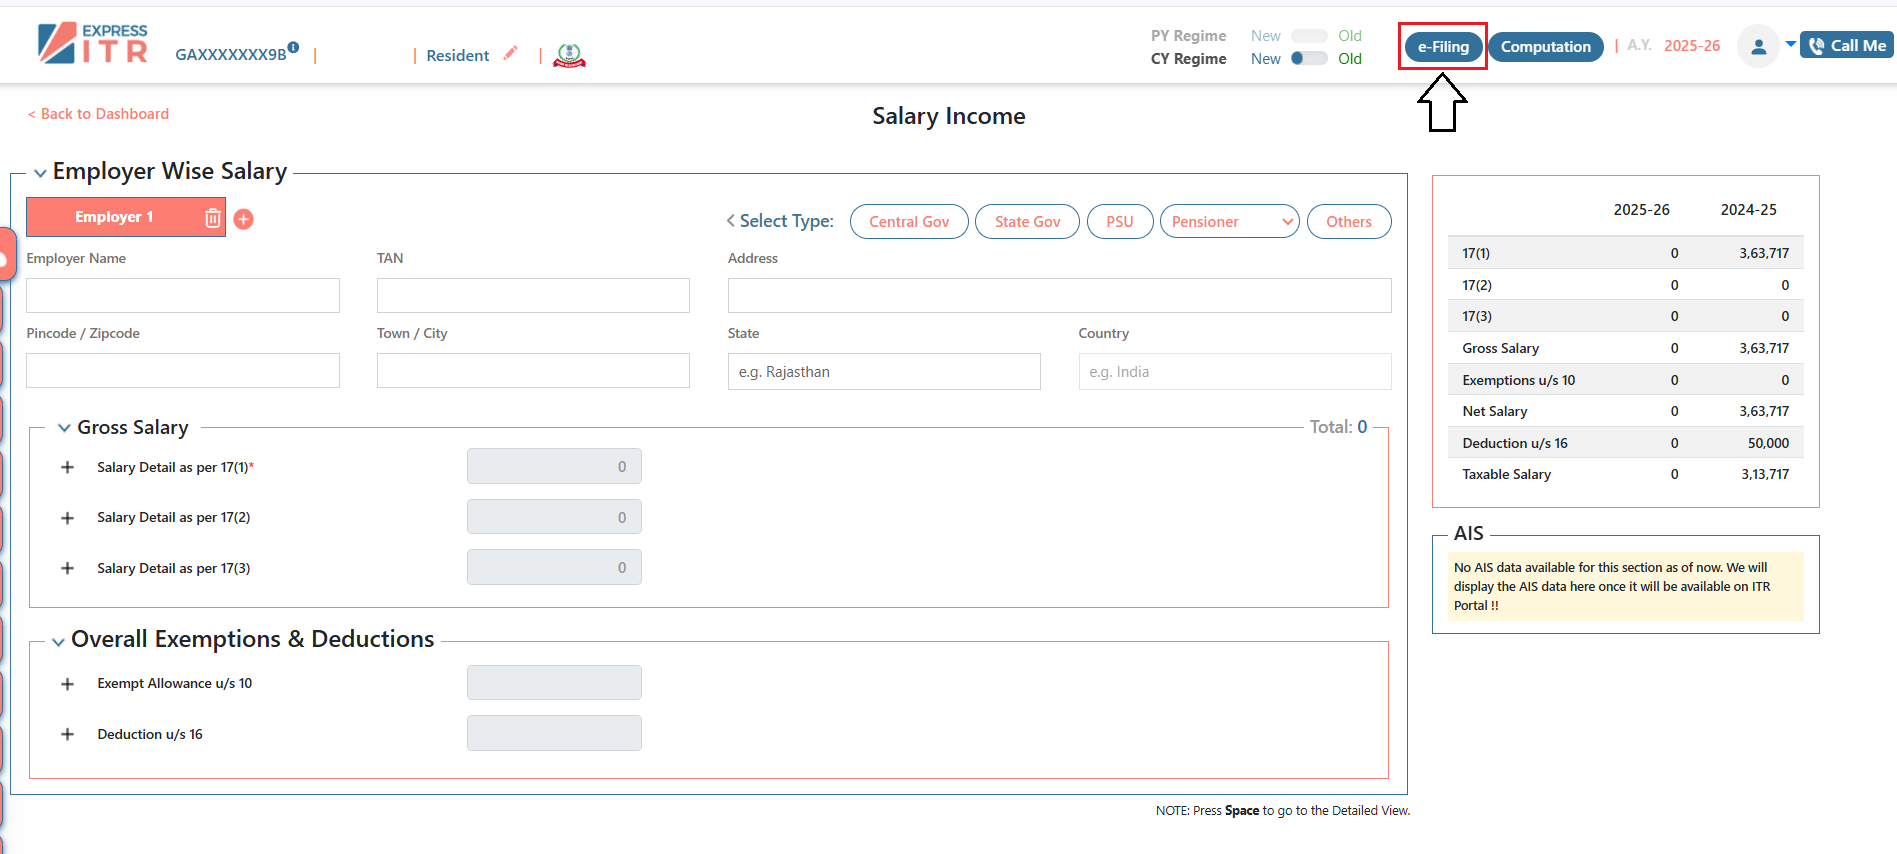Go Back to Dashboard
The width and height of the screenshot is (1897, 854).
tap(98, 114)
